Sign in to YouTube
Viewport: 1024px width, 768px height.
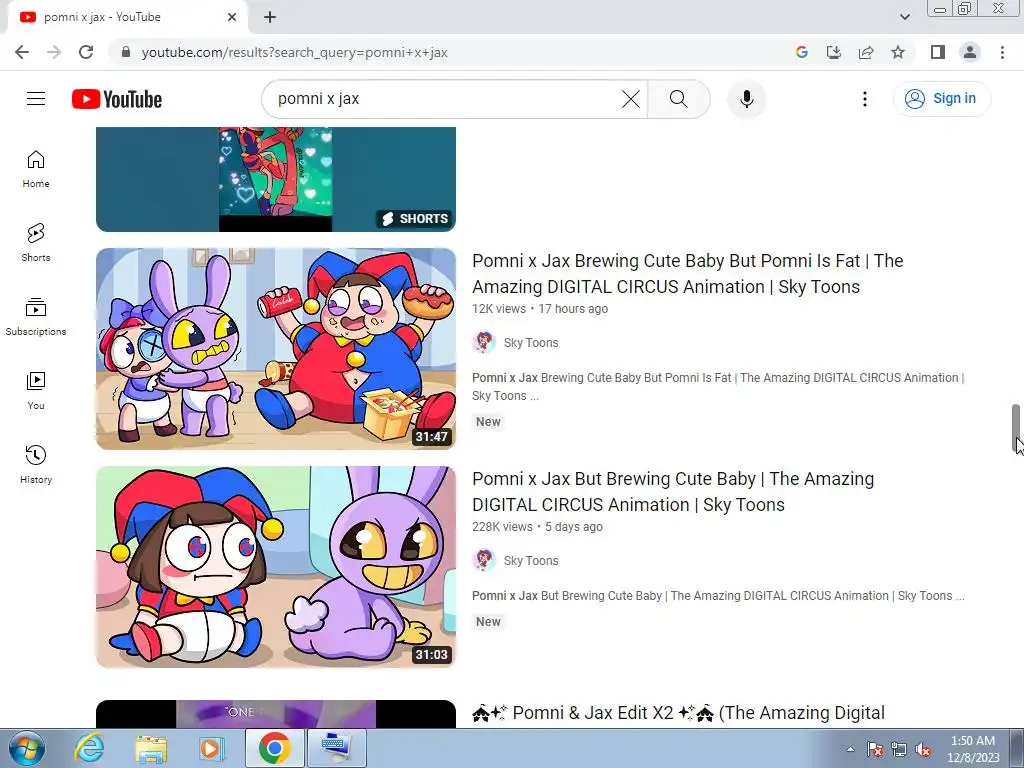941,99
